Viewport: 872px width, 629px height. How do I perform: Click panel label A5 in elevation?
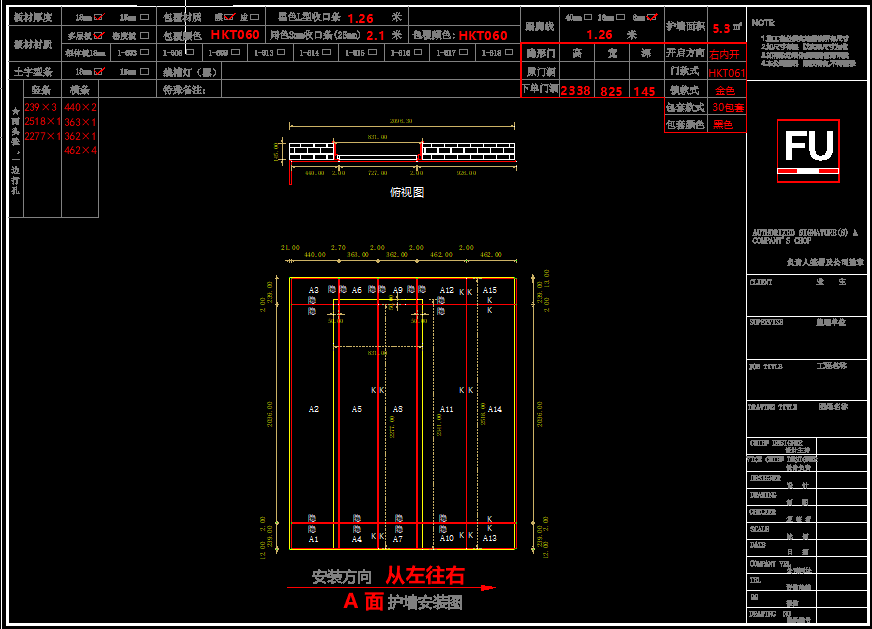(x=356, y=409)
